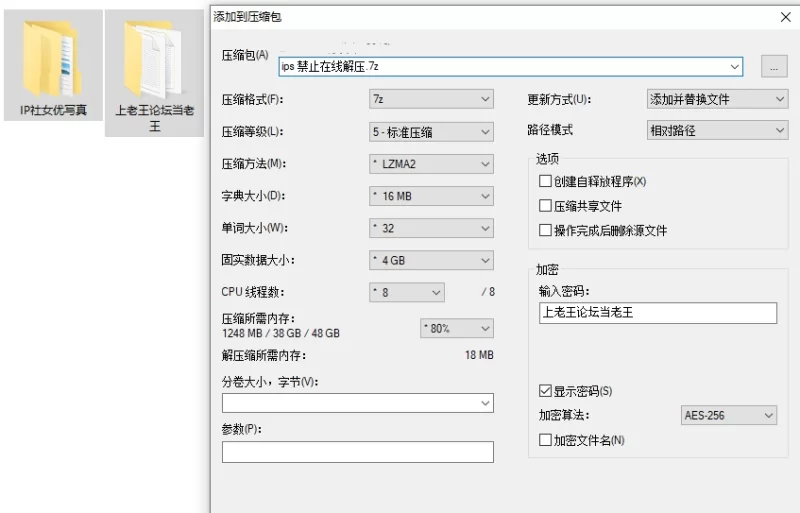Screen dimensions: 800x513
Task: Enable the 压缩共享文件 checkbox
Action: (x=545, y=206)
